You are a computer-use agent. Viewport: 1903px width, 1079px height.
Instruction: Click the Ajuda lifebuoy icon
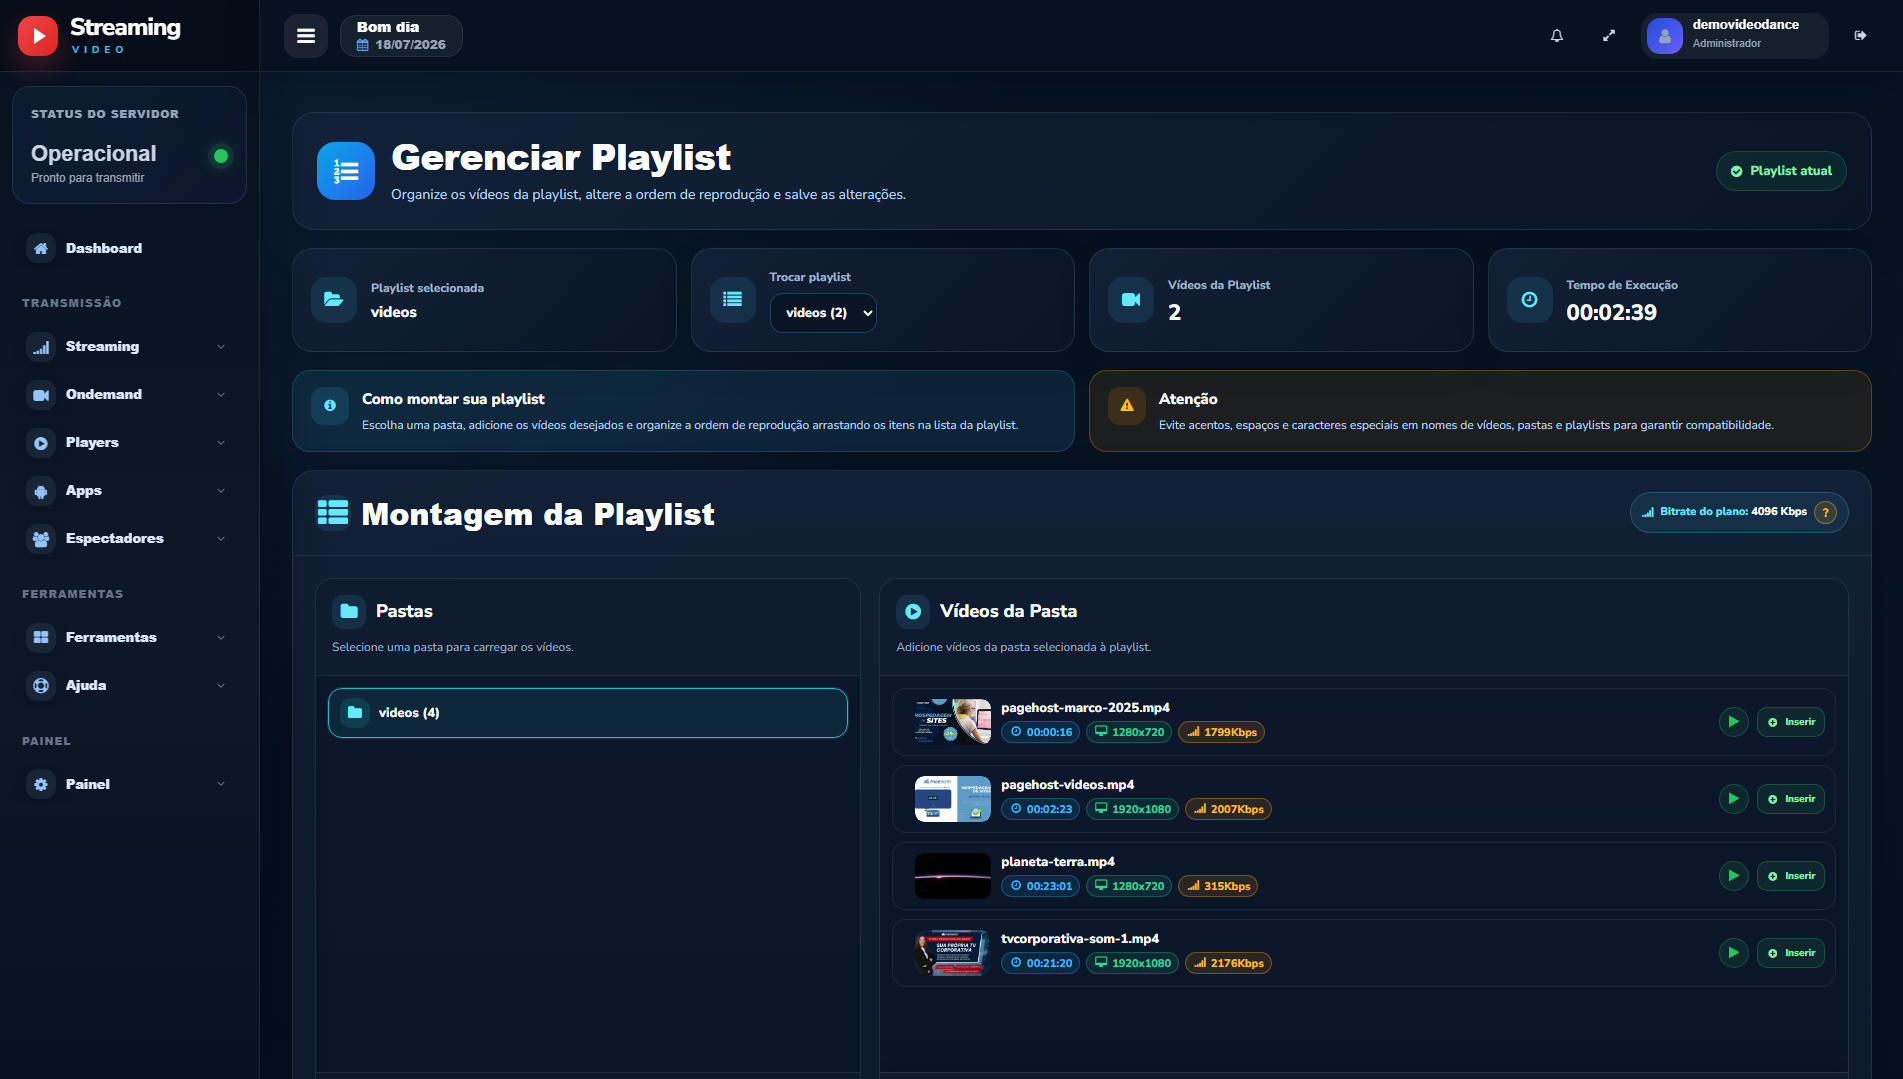pos(41,685)
